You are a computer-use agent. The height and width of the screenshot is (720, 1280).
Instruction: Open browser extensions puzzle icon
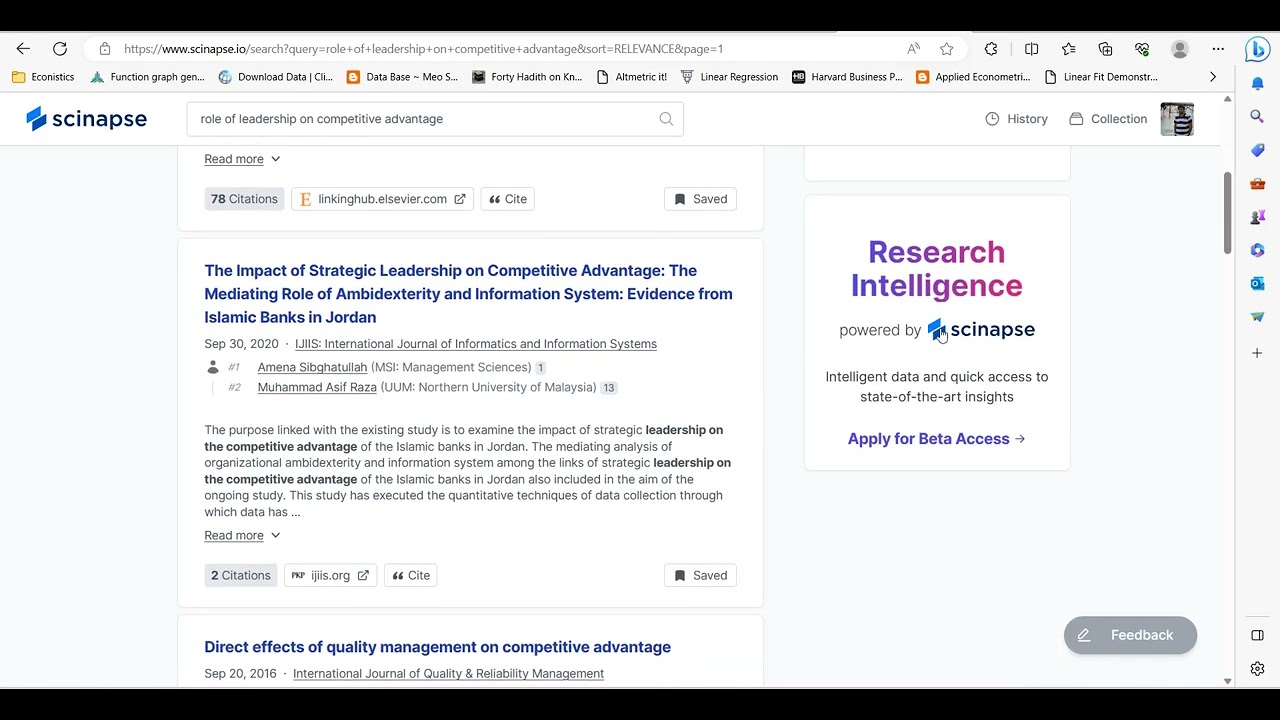991,48
